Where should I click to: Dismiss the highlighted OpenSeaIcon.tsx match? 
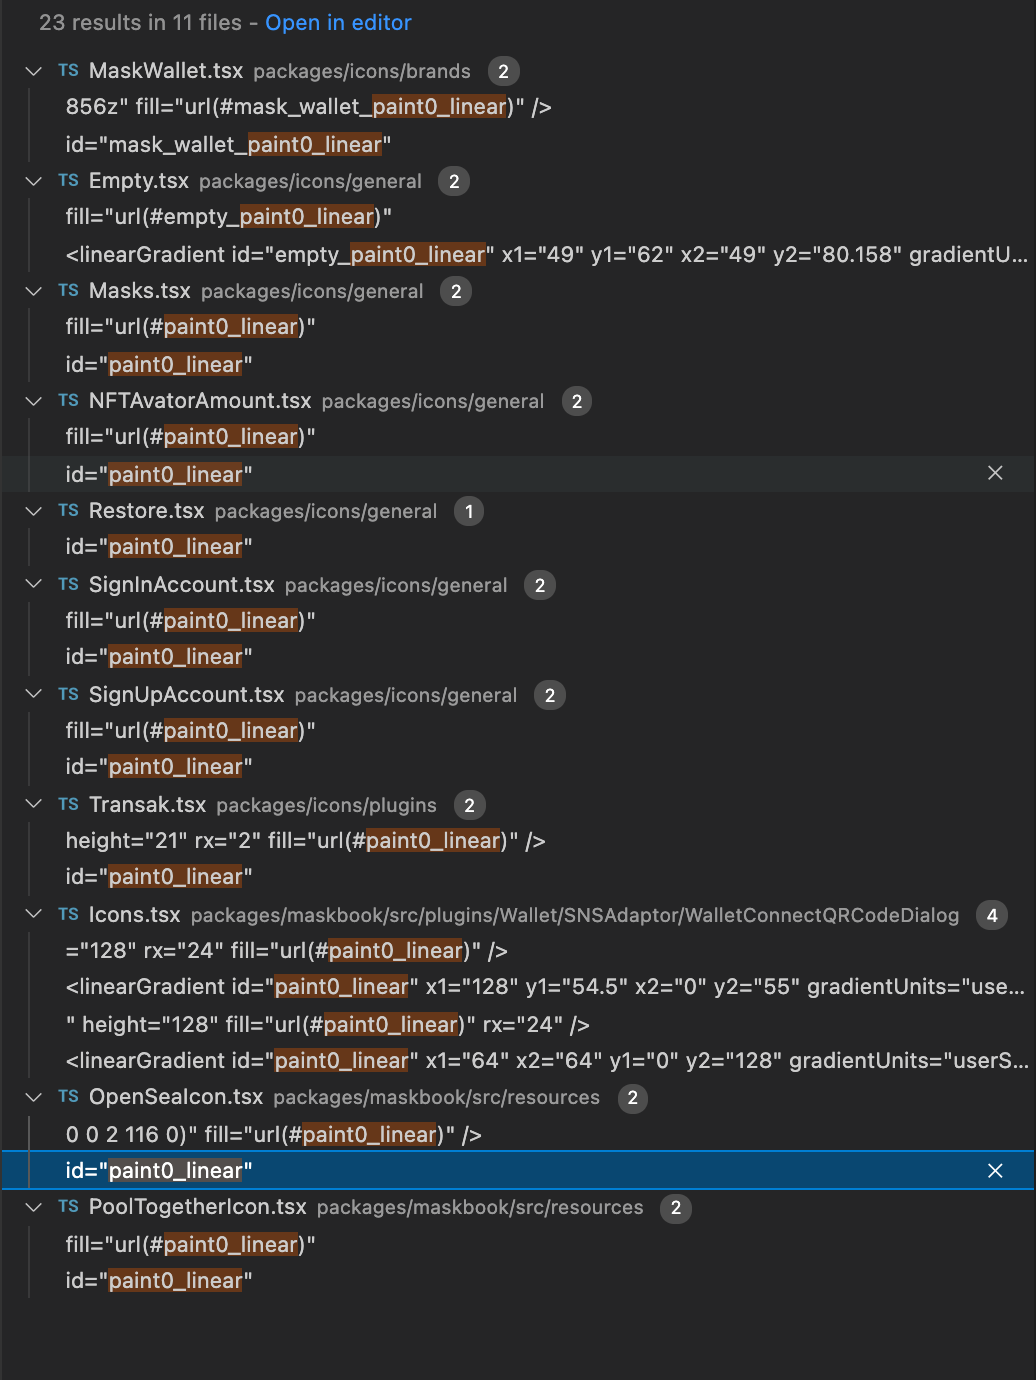(x=993, y=1170)
